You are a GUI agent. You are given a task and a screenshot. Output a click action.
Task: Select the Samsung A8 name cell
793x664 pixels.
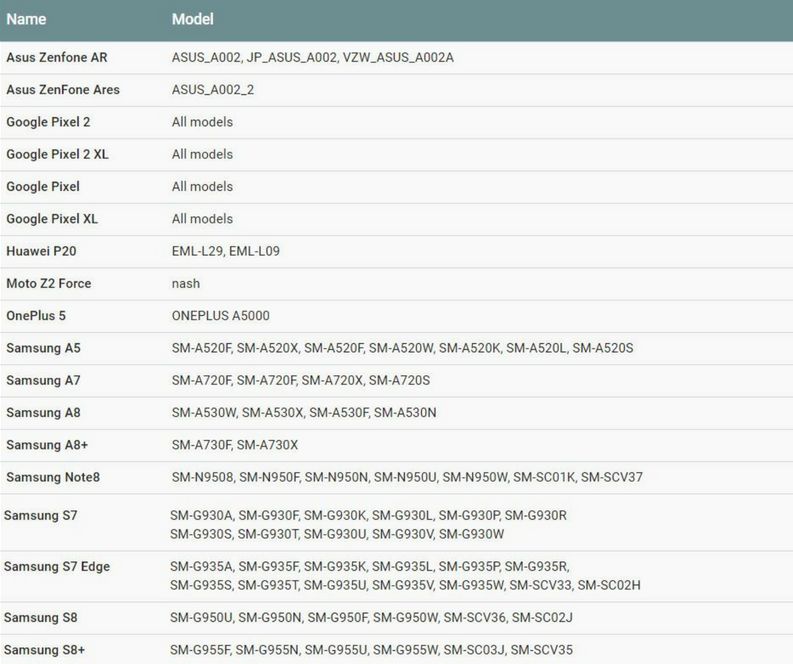point(43,413)
